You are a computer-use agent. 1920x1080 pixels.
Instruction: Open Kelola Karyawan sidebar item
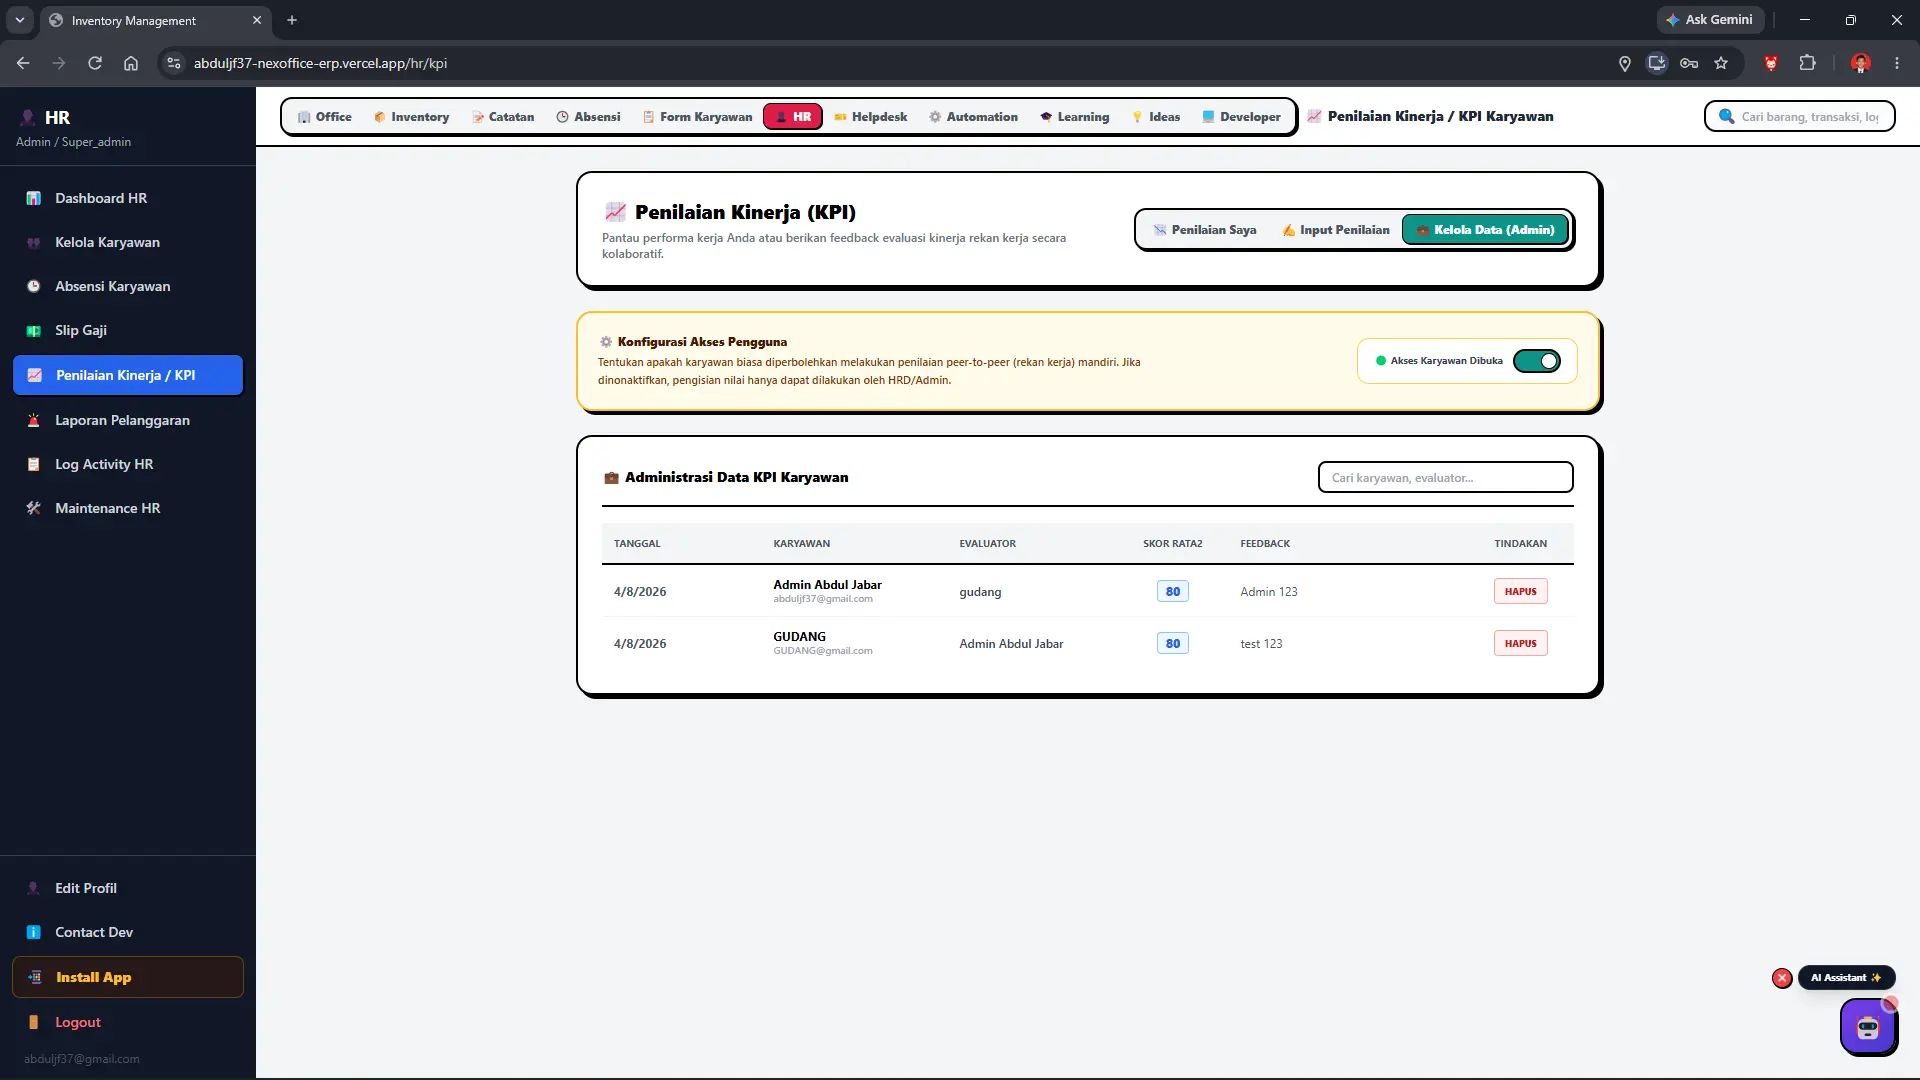tap(128, 242)
